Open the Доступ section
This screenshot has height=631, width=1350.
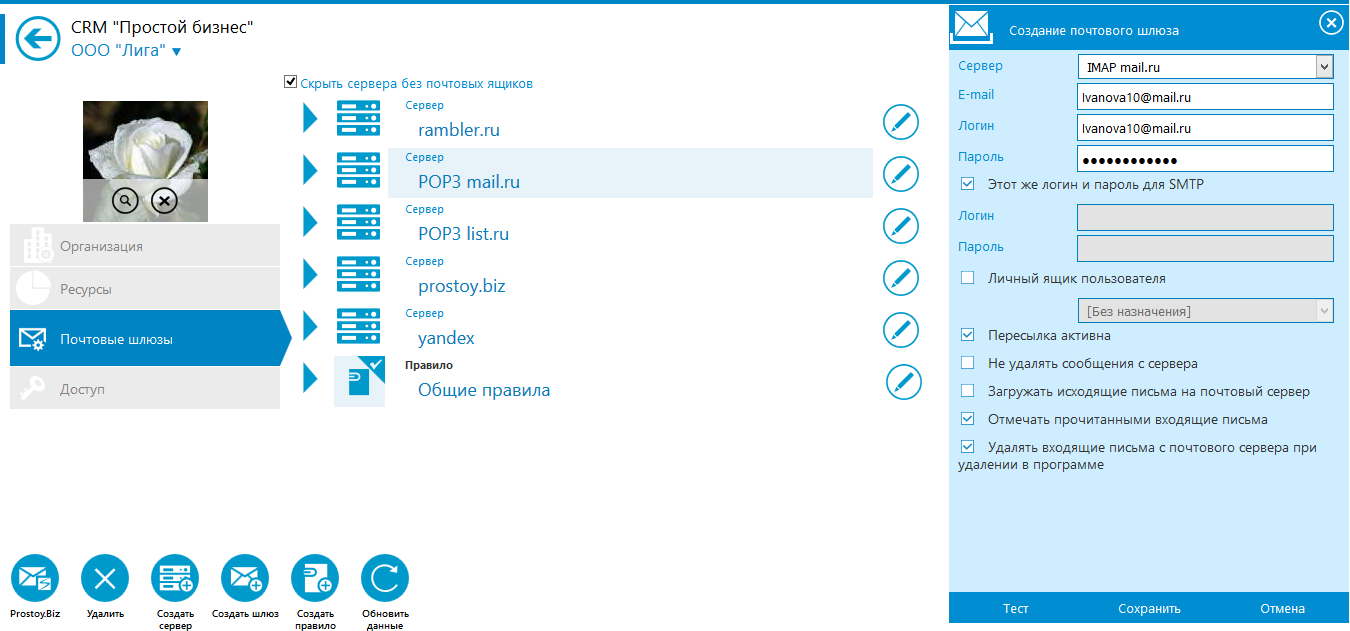coord(145,388)
